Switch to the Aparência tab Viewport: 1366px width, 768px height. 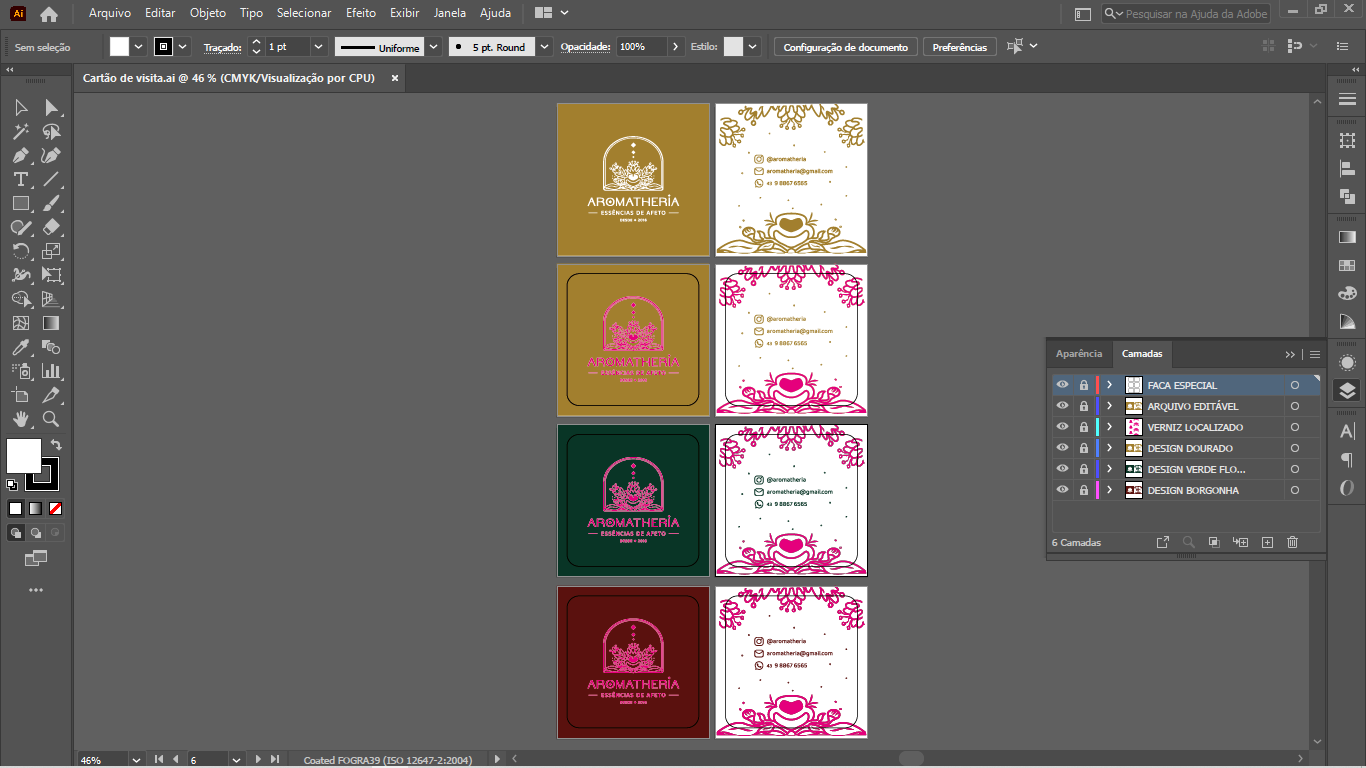point(1079,354)
